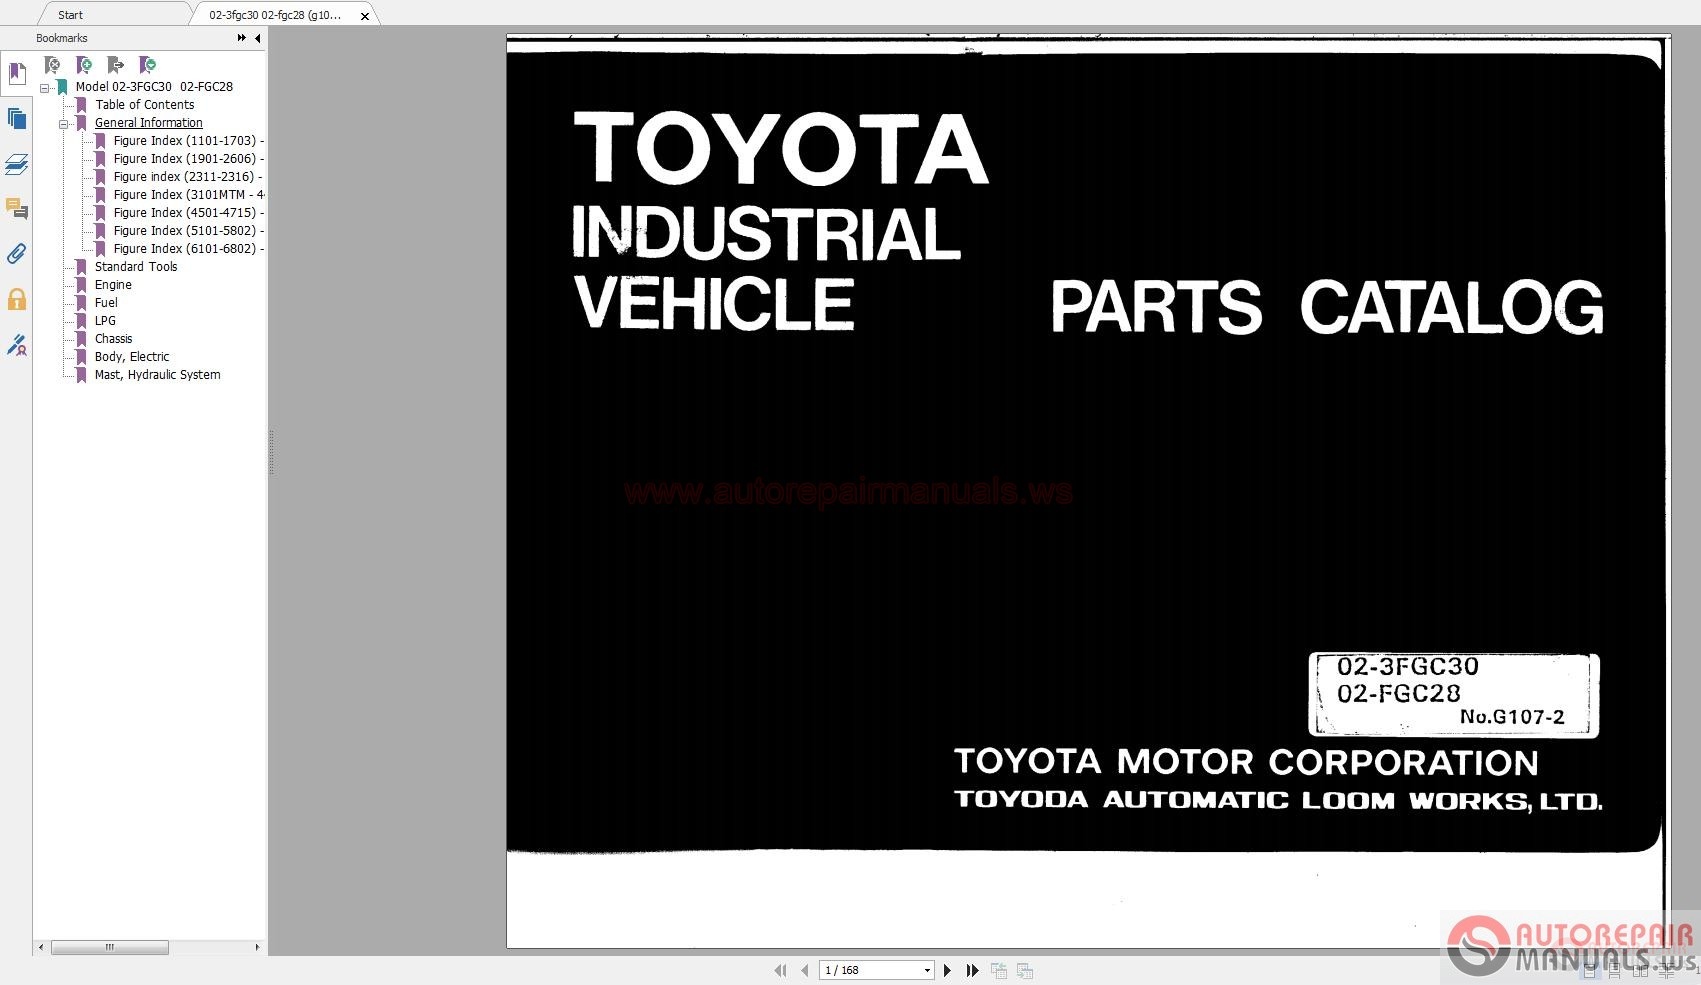Open the page number dropdown
This screenshot has width=1701, height=985.
click(x=927, y=970)
